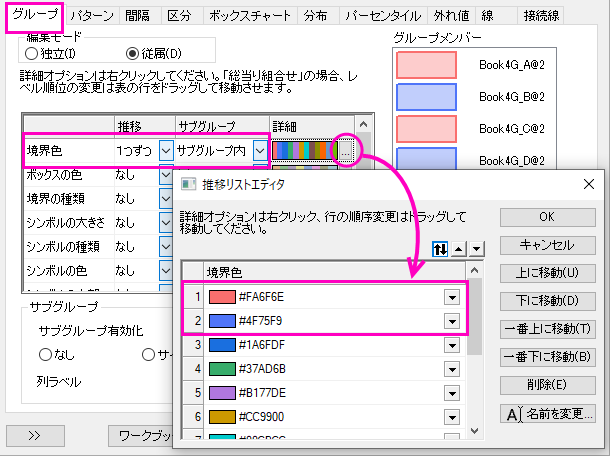610x456 pixels.
Task: Open color dropdown for #1A6FDF row
Action: pos(452,346)
